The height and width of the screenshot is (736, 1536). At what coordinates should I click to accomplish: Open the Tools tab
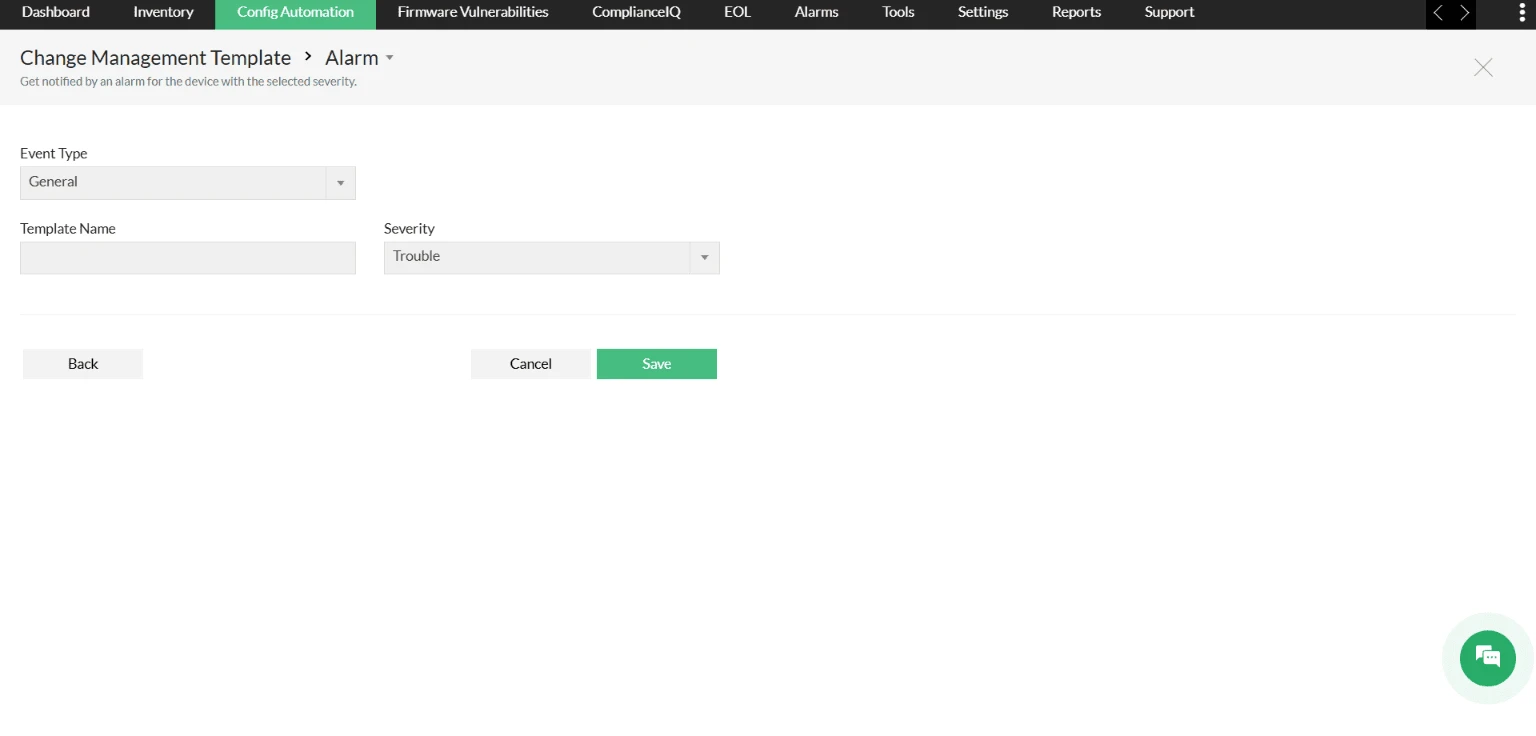tap(898, 13)
